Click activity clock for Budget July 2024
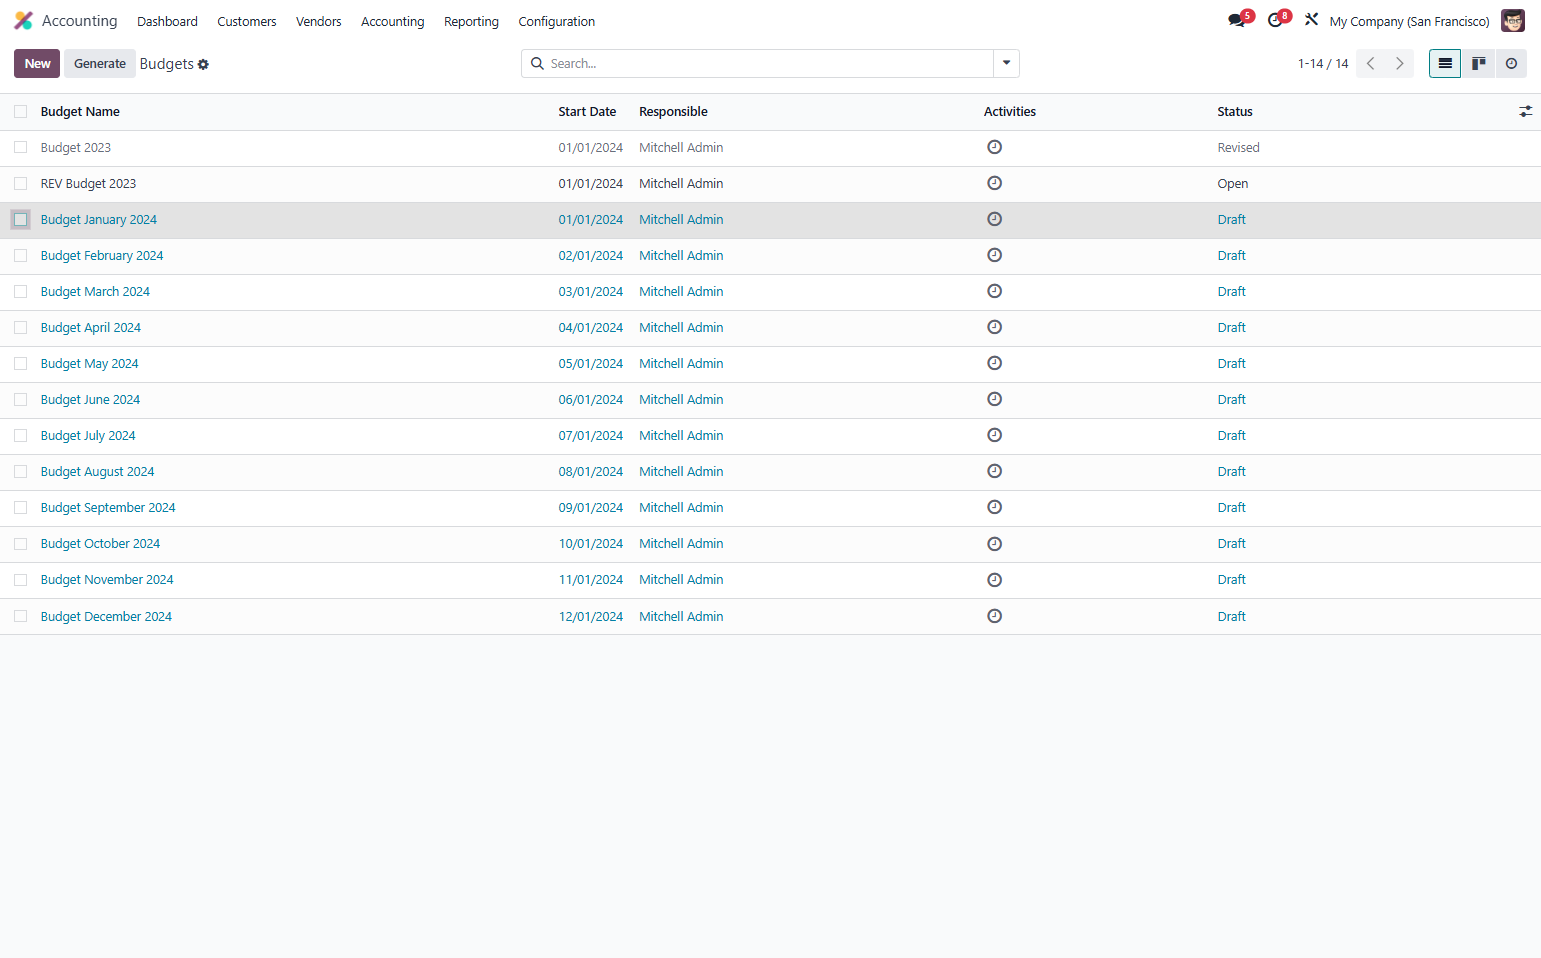 994,435
